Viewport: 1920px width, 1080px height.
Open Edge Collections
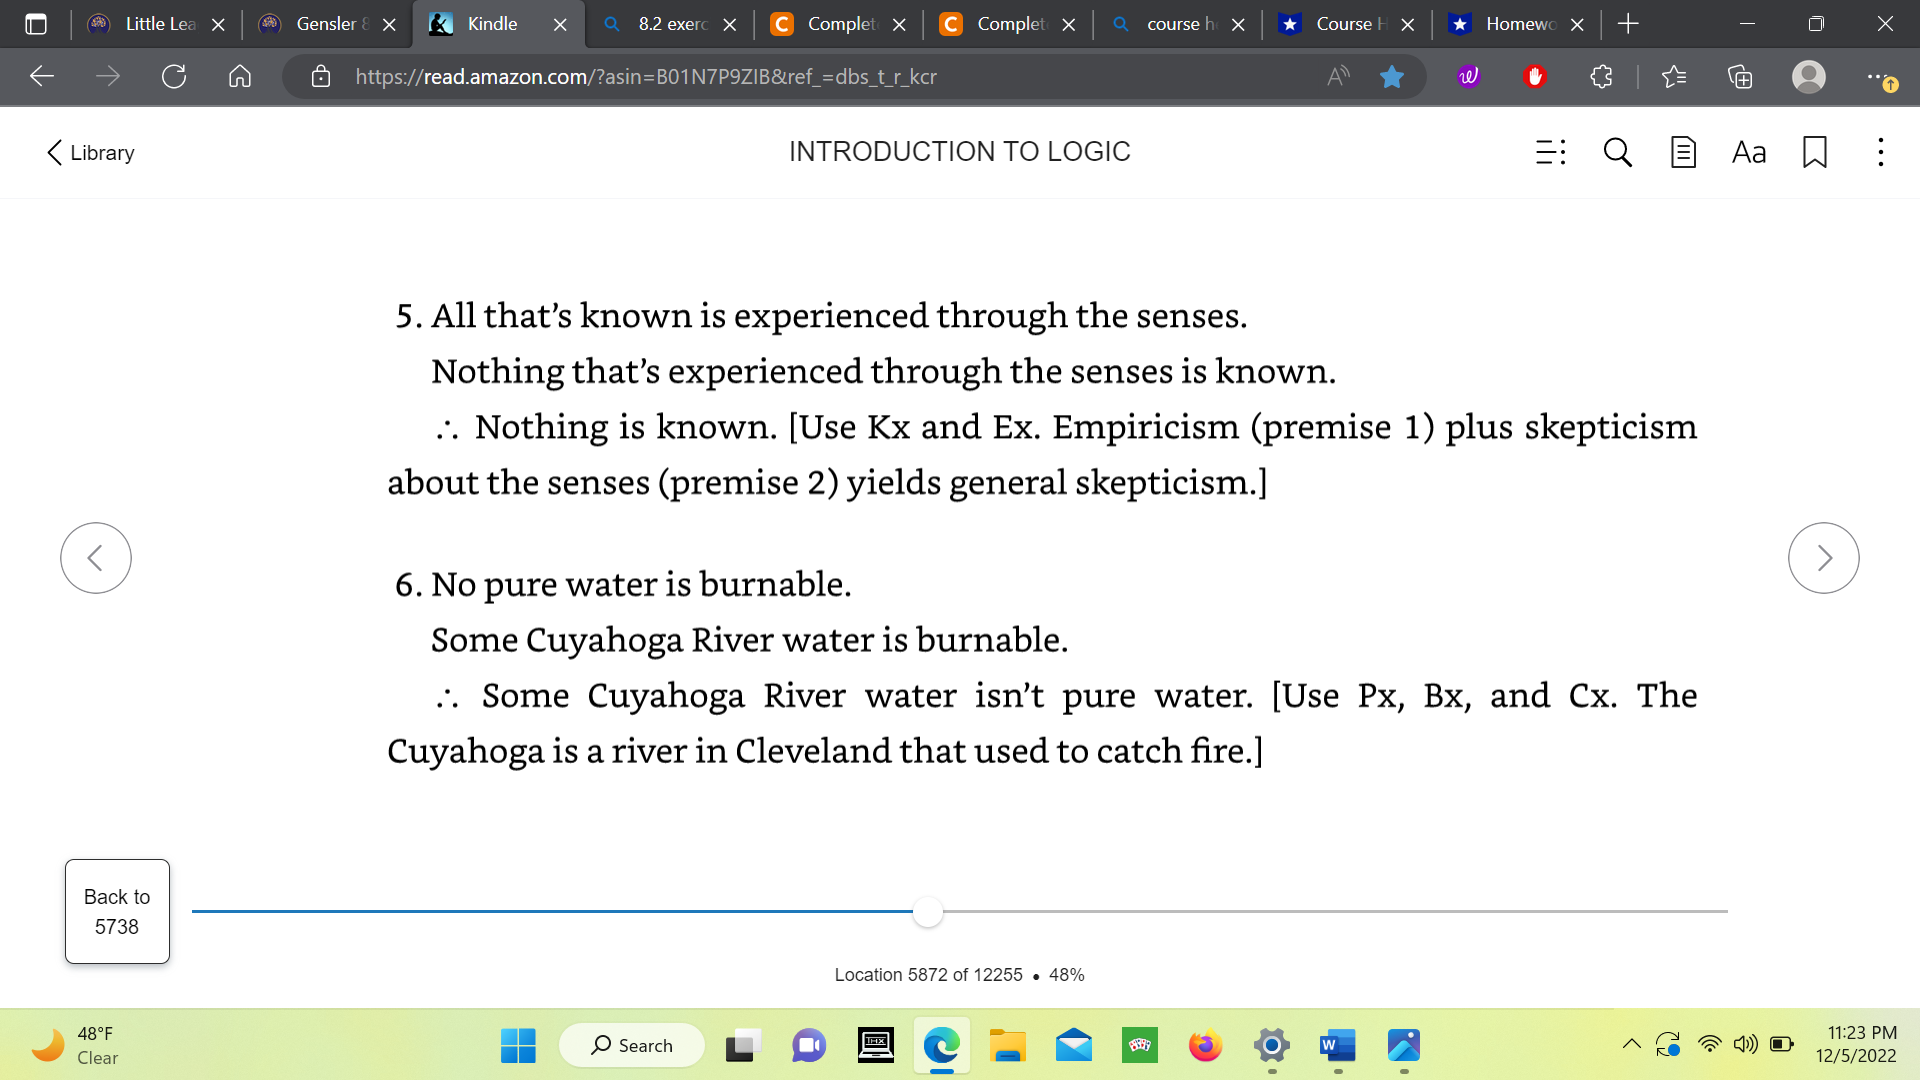[x=1740, y=76]
